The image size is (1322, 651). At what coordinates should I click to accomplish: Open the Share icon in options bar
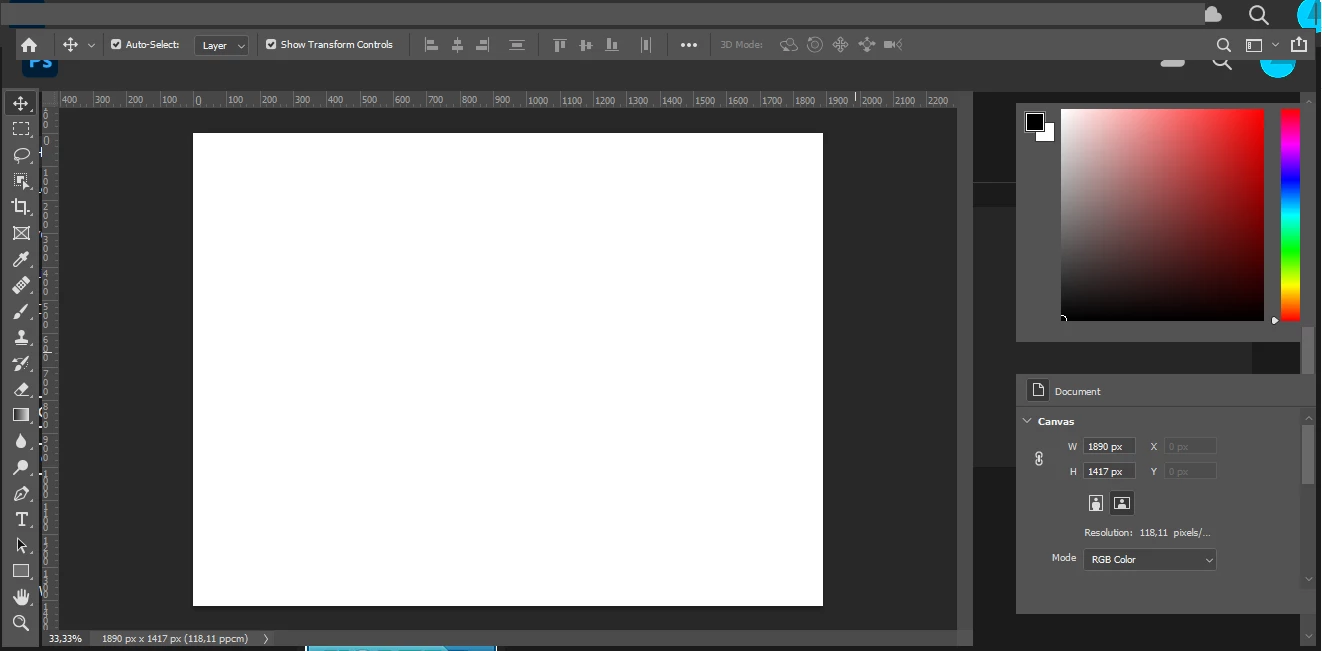[1299, 45]
